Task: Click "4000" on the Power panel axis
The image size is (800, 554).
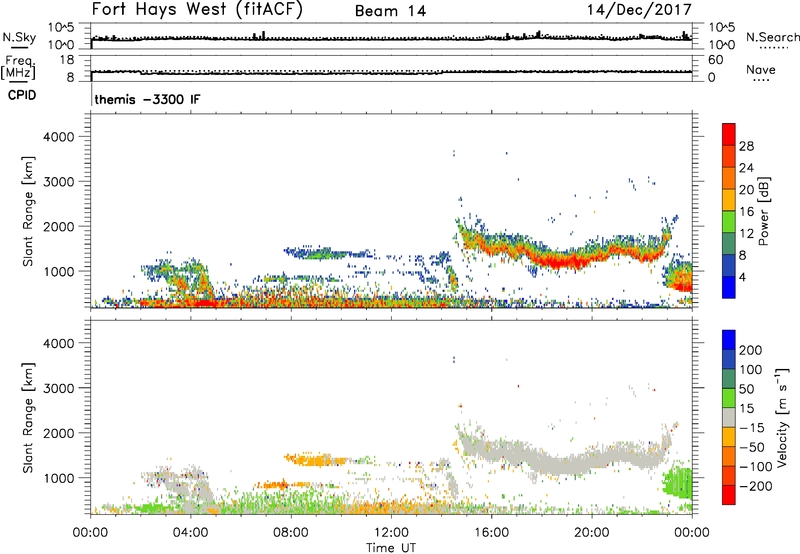Action: (58, 137)
